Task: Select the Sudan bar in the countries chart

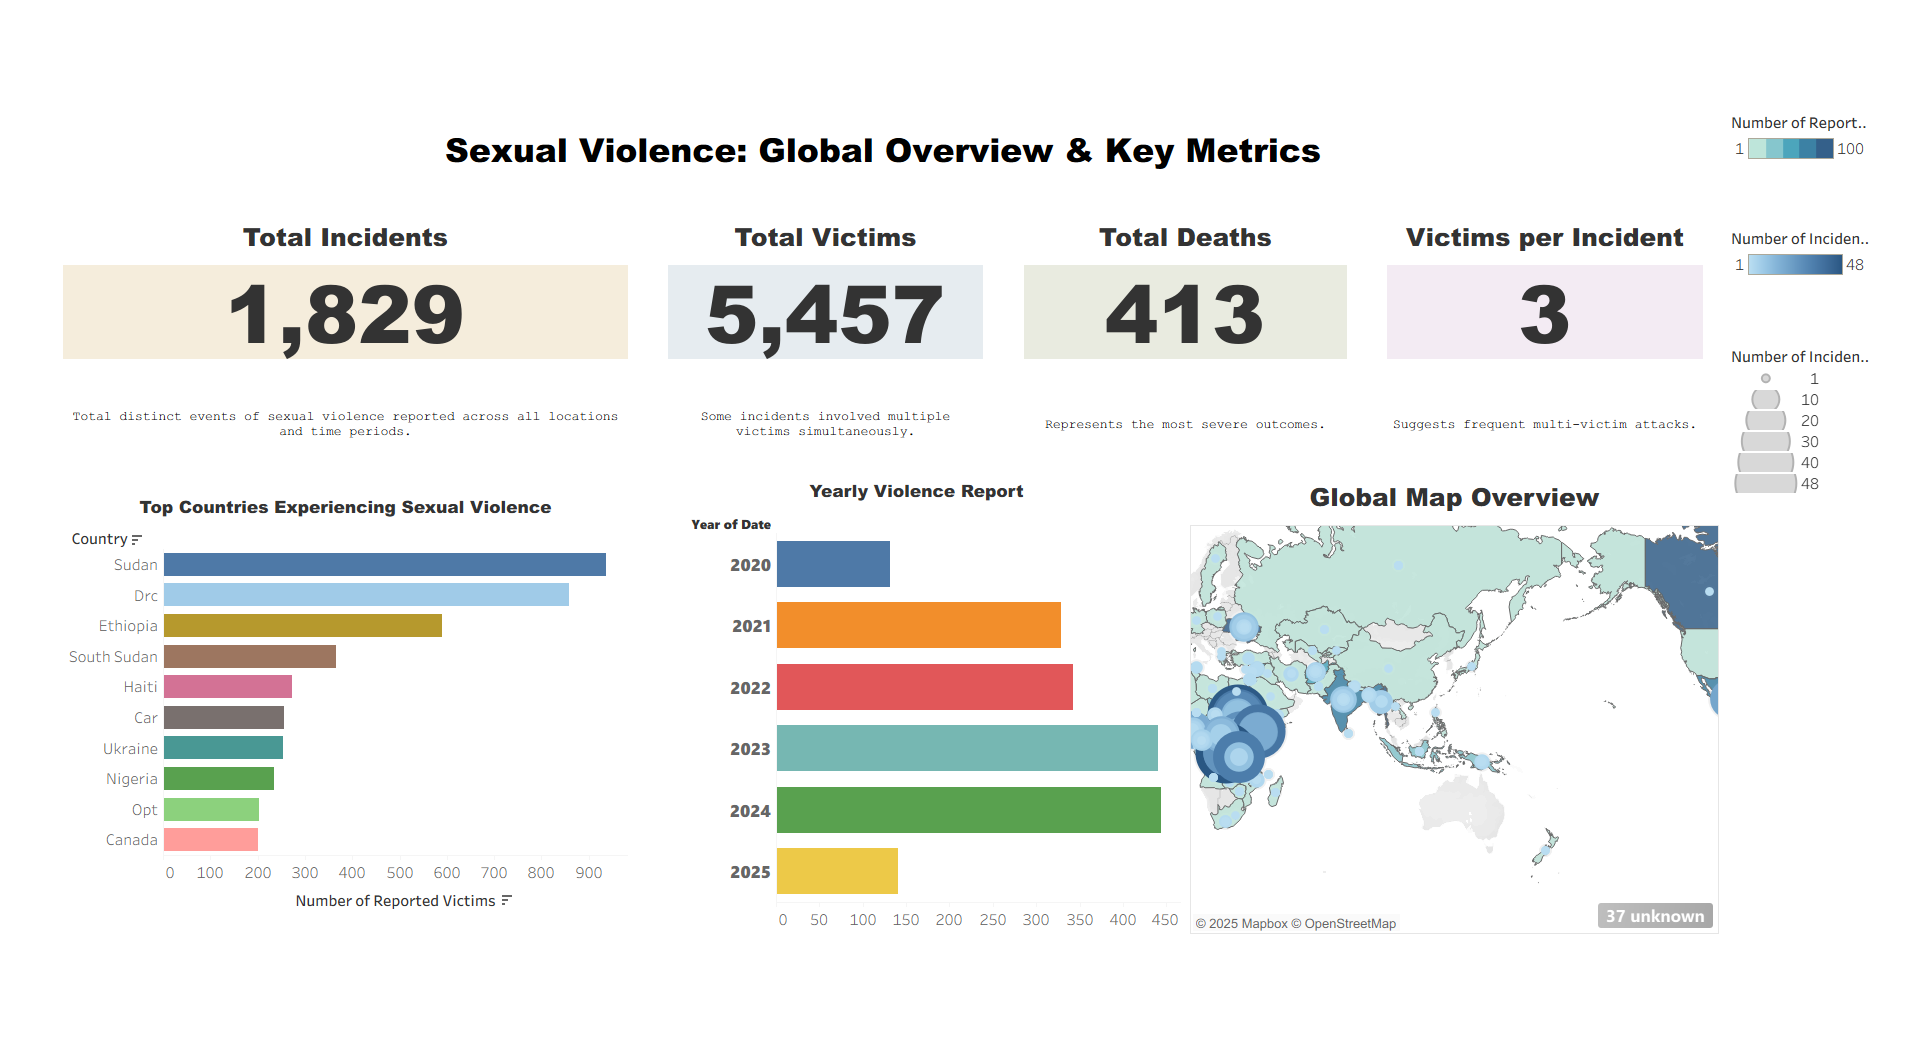Action: tap(385, 564)
